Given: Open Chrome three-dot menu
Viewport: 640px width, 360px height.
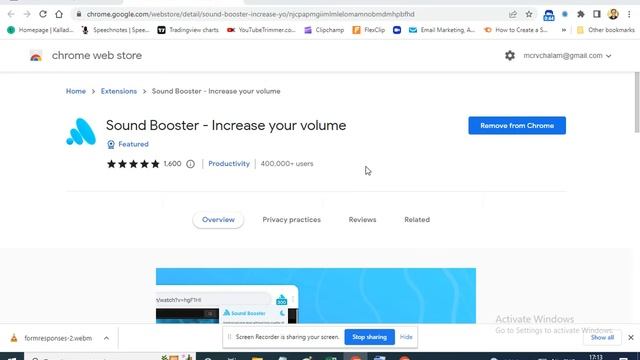Looking at the screenshot, I should coord(629,14).
